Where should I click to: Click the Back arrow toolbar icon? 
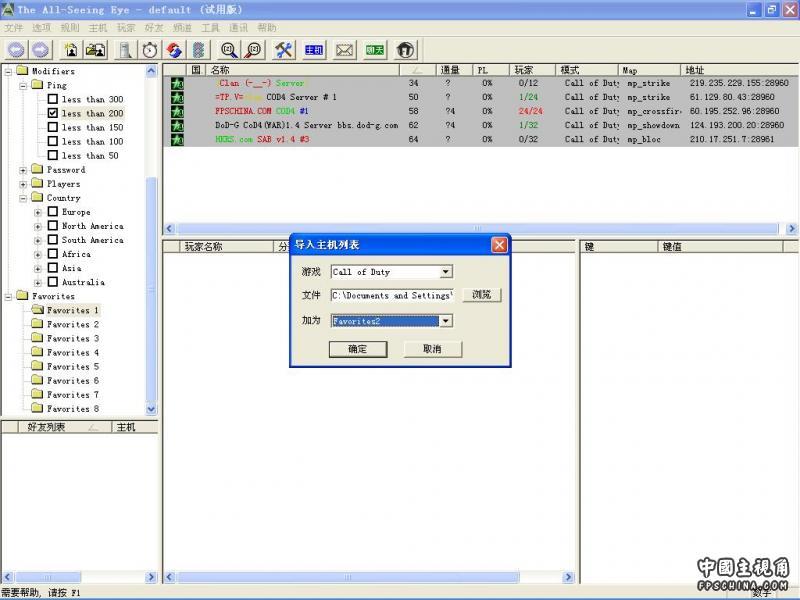pos(16,50)
